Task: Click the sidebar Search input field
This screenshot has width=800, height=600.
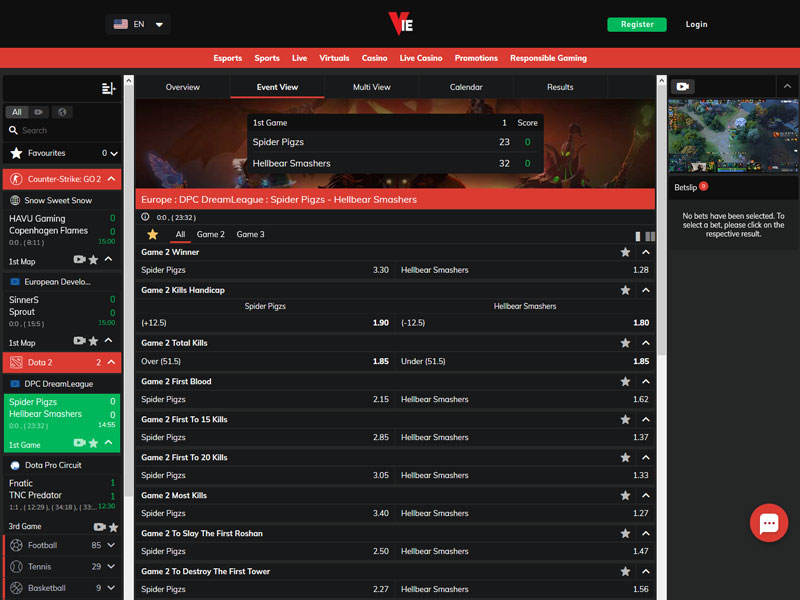Action: (x=63, y=131)
